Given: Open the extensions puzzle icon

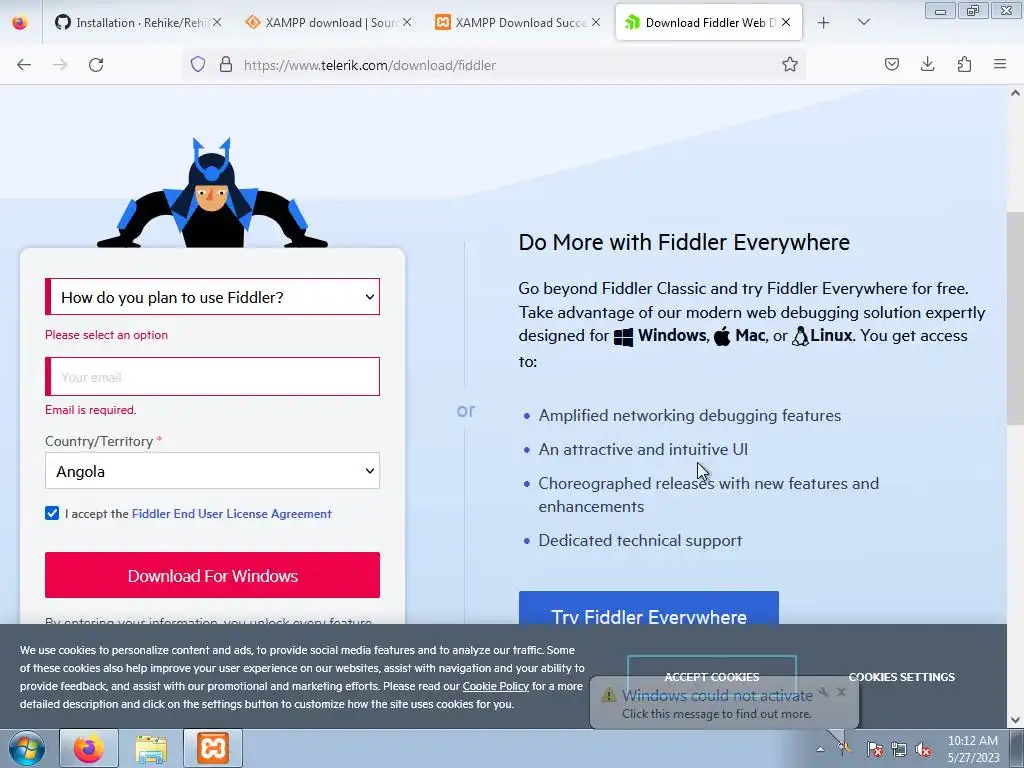Looking at the screenshot, I should point(964,64).
